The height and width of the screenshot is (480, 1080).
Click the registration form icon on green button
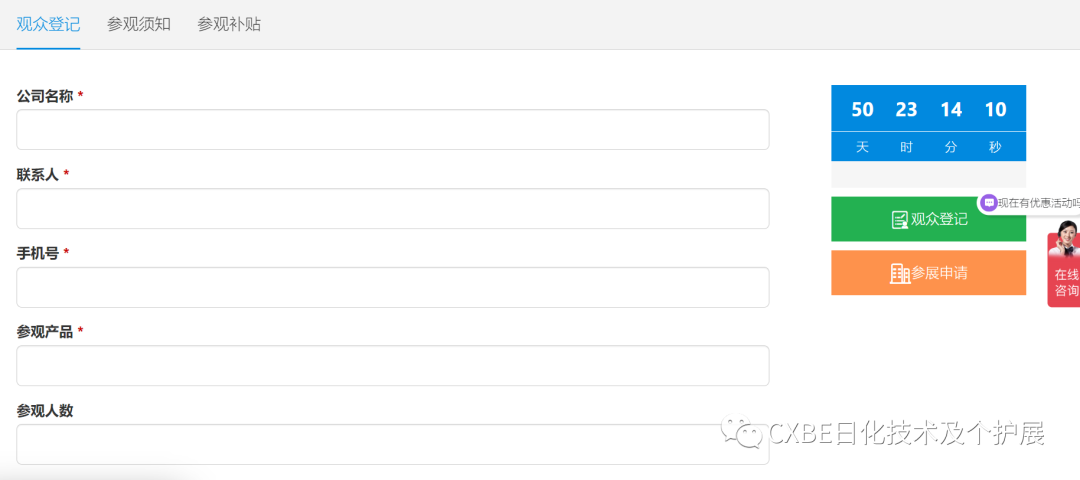(x=899, y=219)
